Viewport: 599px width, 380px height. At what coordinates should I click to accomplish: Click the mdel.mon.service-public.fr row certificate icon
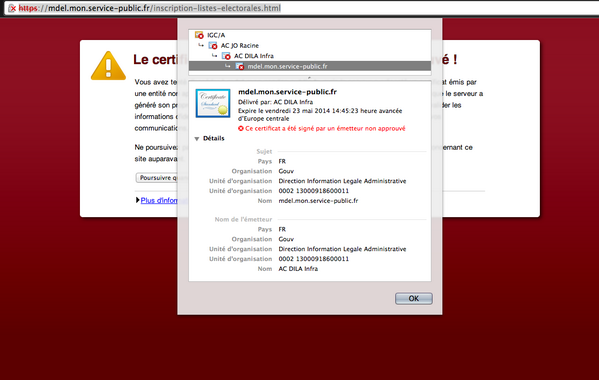pyautogui.click(x=240, y=66)
